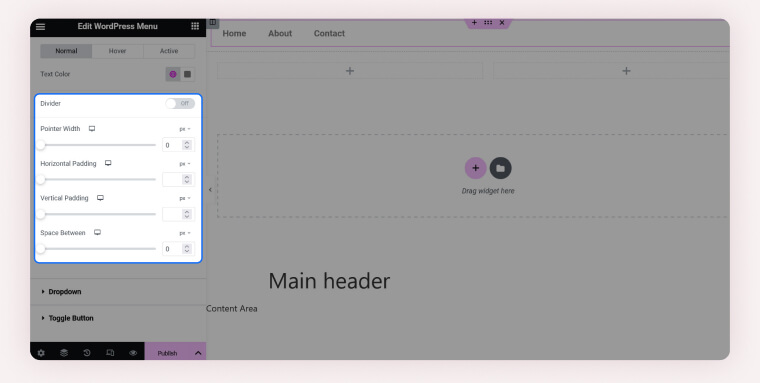Click the Space Between responsive device icon

pyautogui.click(x=97, y=233)
